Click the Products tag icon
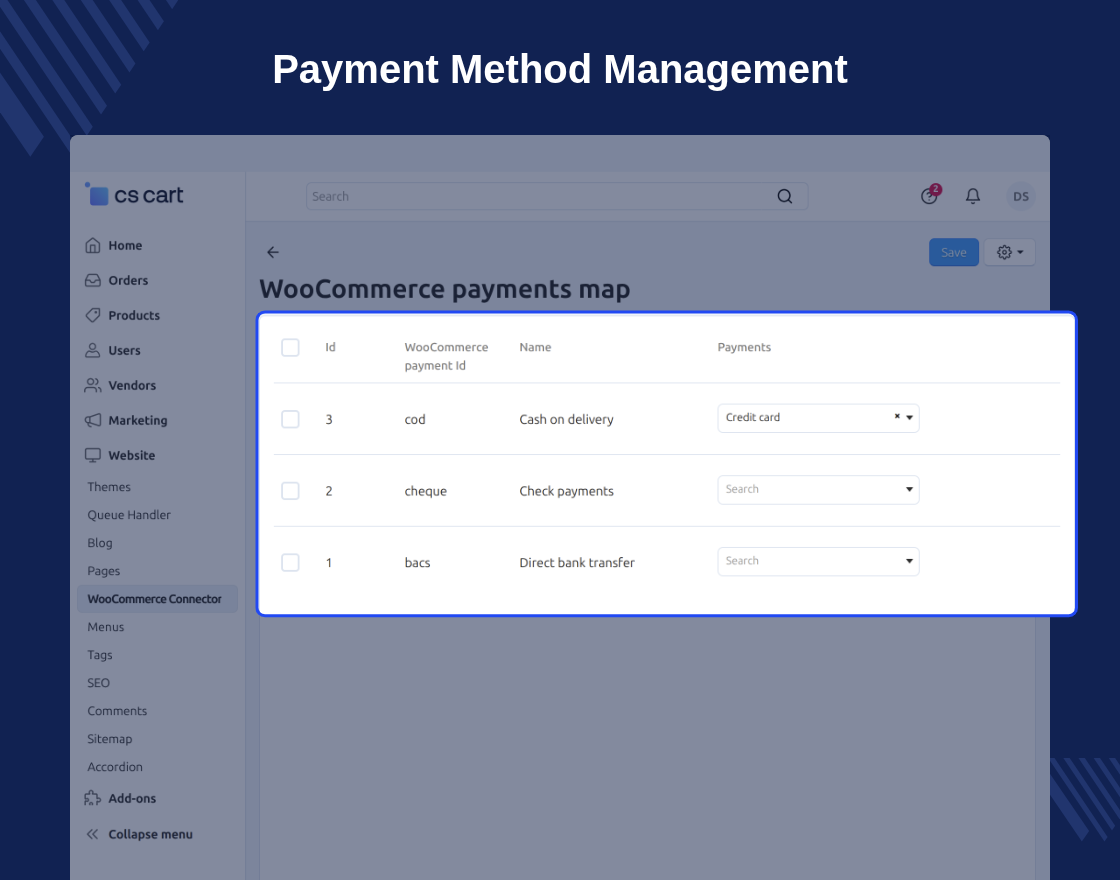 (x=93, y=315)
